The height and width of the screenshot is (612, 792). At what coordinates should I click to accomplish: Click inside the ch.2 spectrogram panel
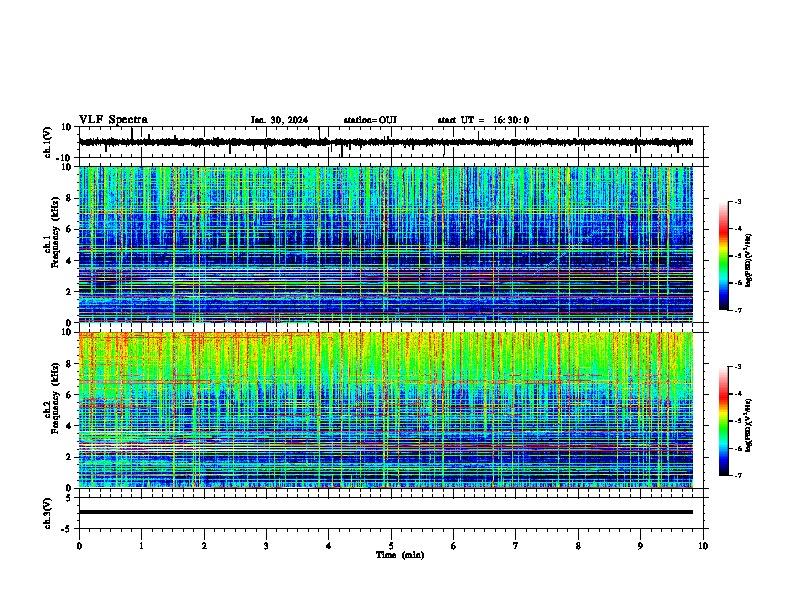click(385, 410)
